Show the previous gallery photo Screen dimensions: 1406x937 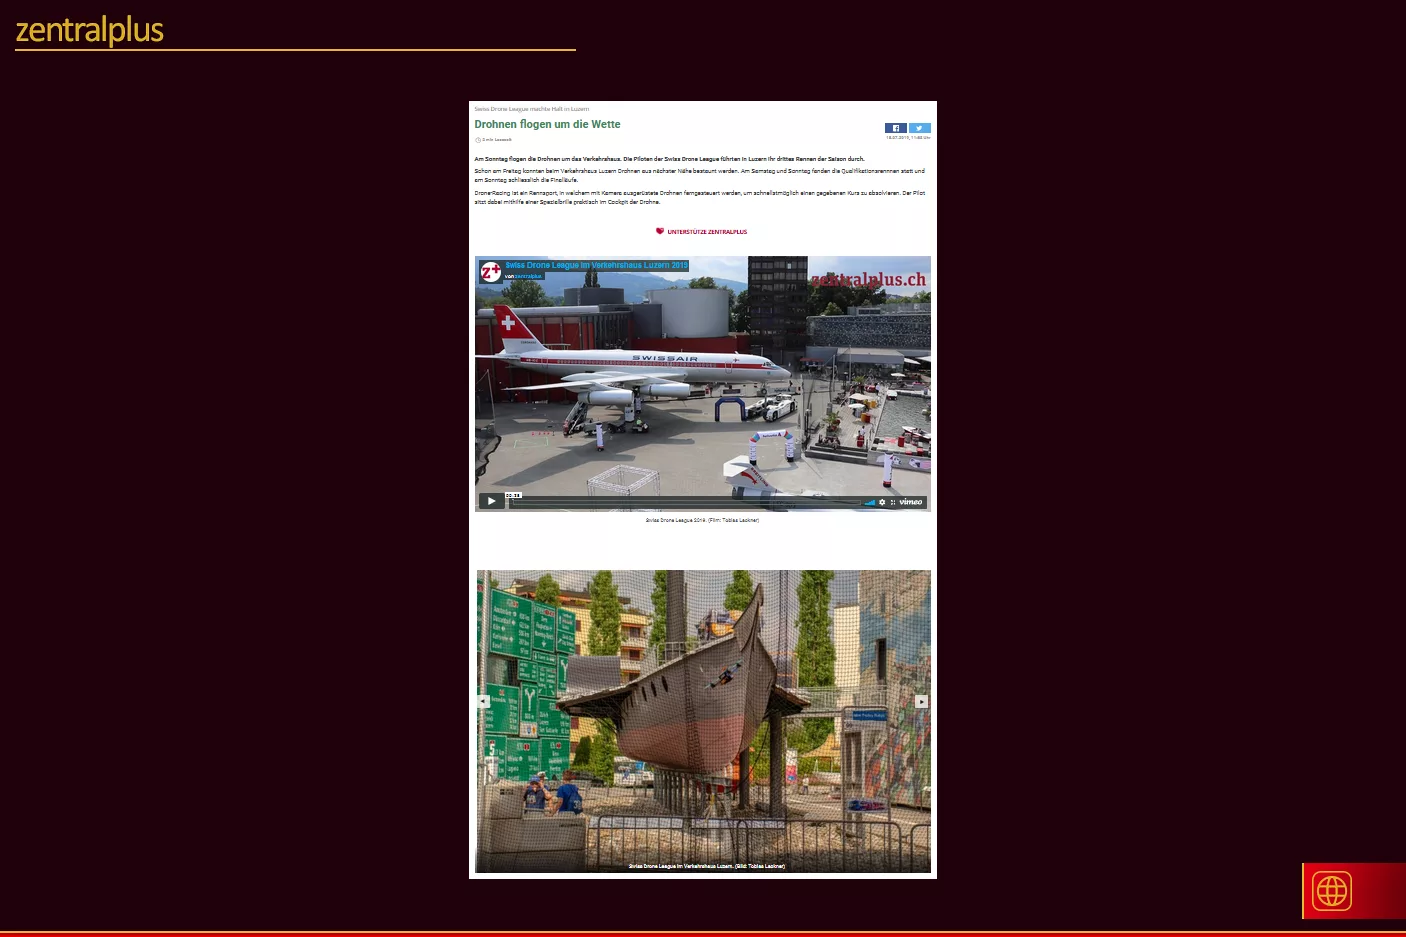point(483,701)
